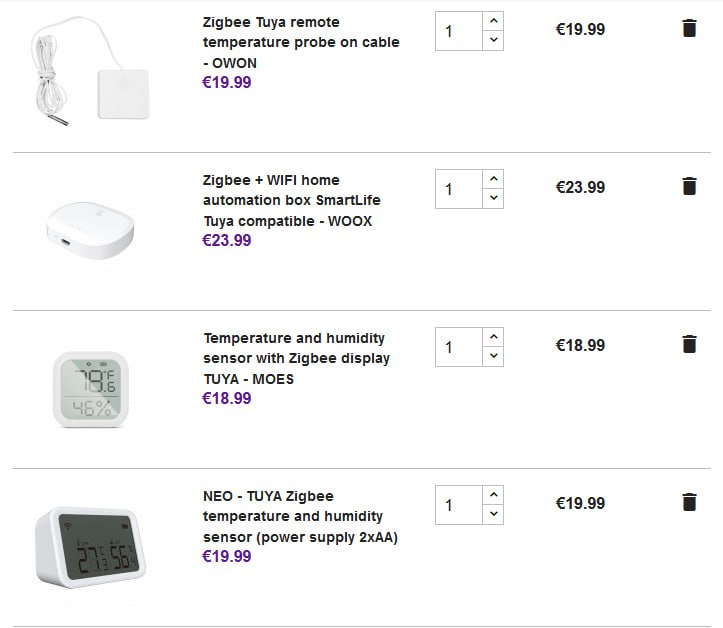Increase quantity of MOES display sensor
The width and height of the screenshot is (723, 628).
point(493,337)
